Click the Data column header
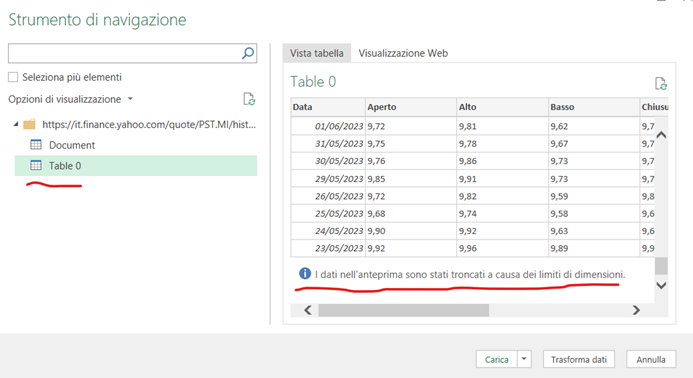The image size is (693, 378). (x=328, y=107)
